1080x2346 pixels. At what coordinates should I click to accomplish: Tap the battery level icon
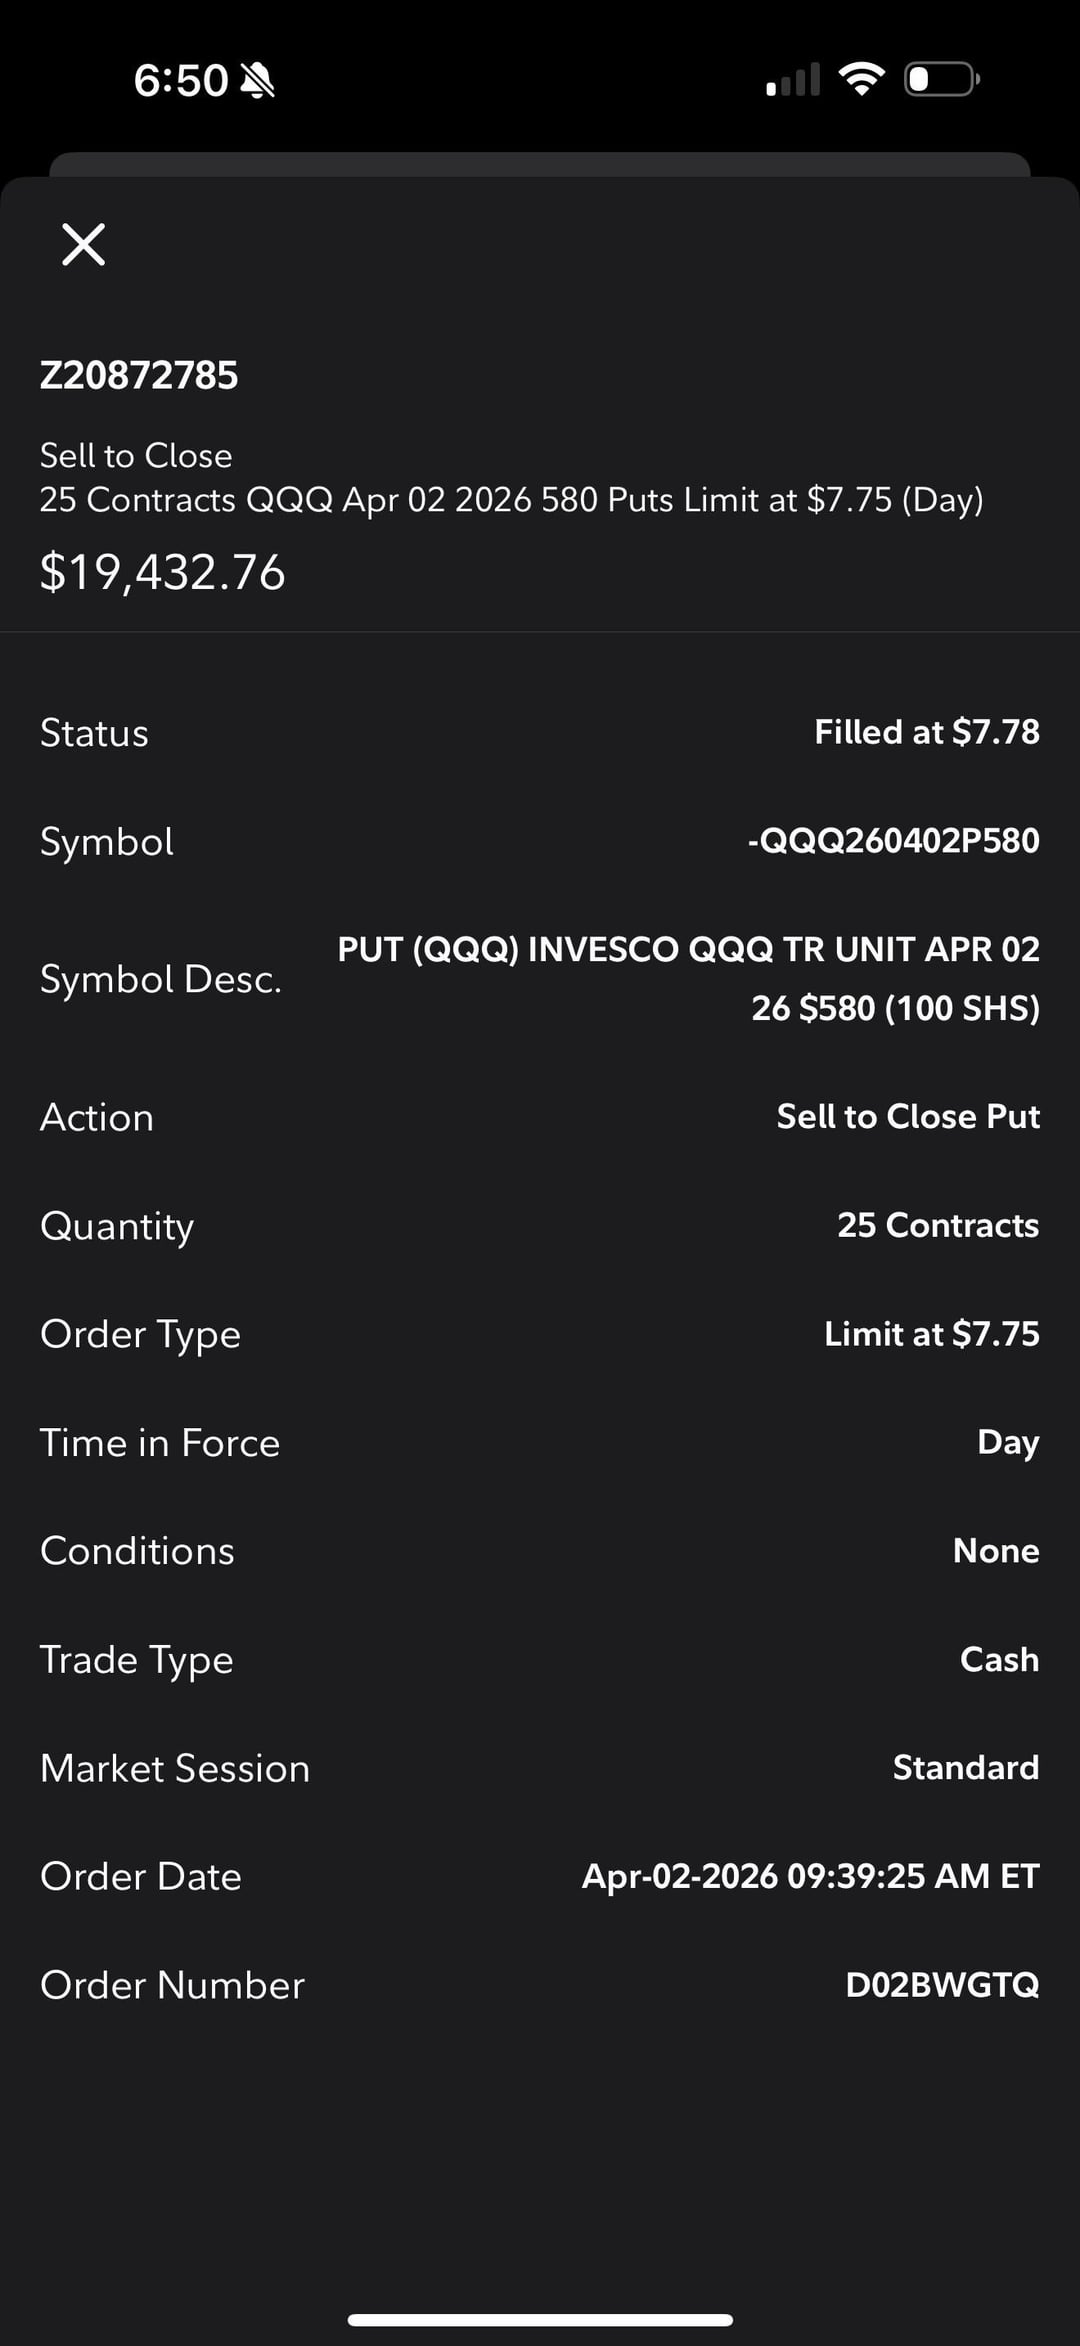[x=941, y=79]
